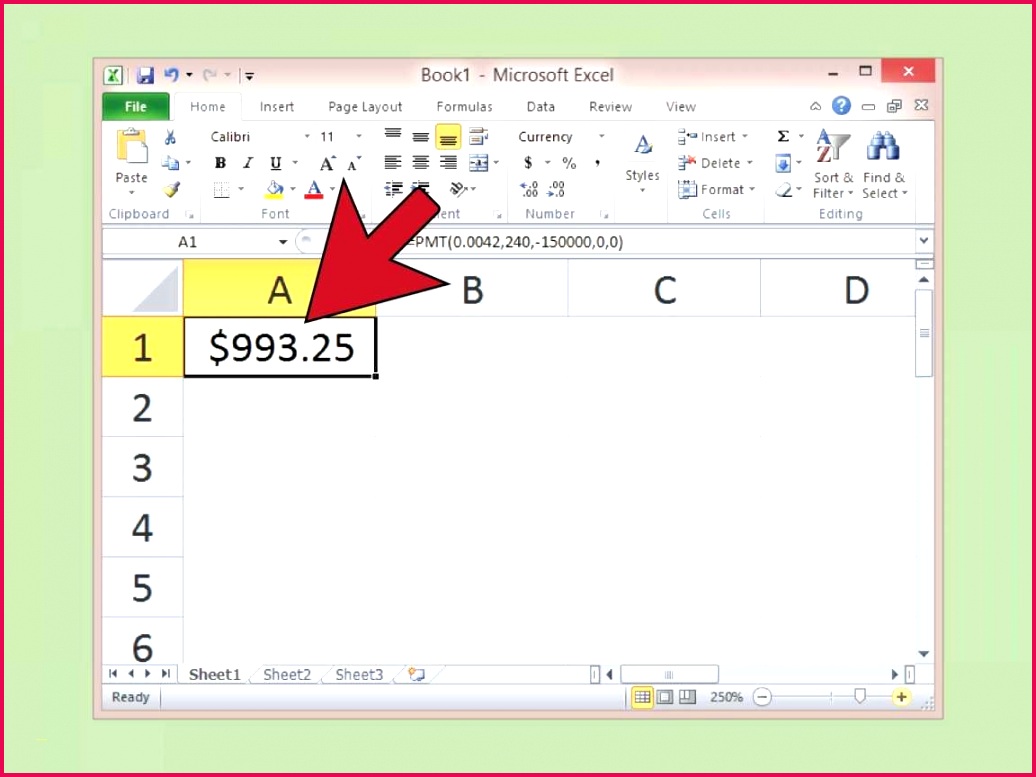1036x777 pixels.
Task: Click the Font Color red swatch
Action: 313,189
